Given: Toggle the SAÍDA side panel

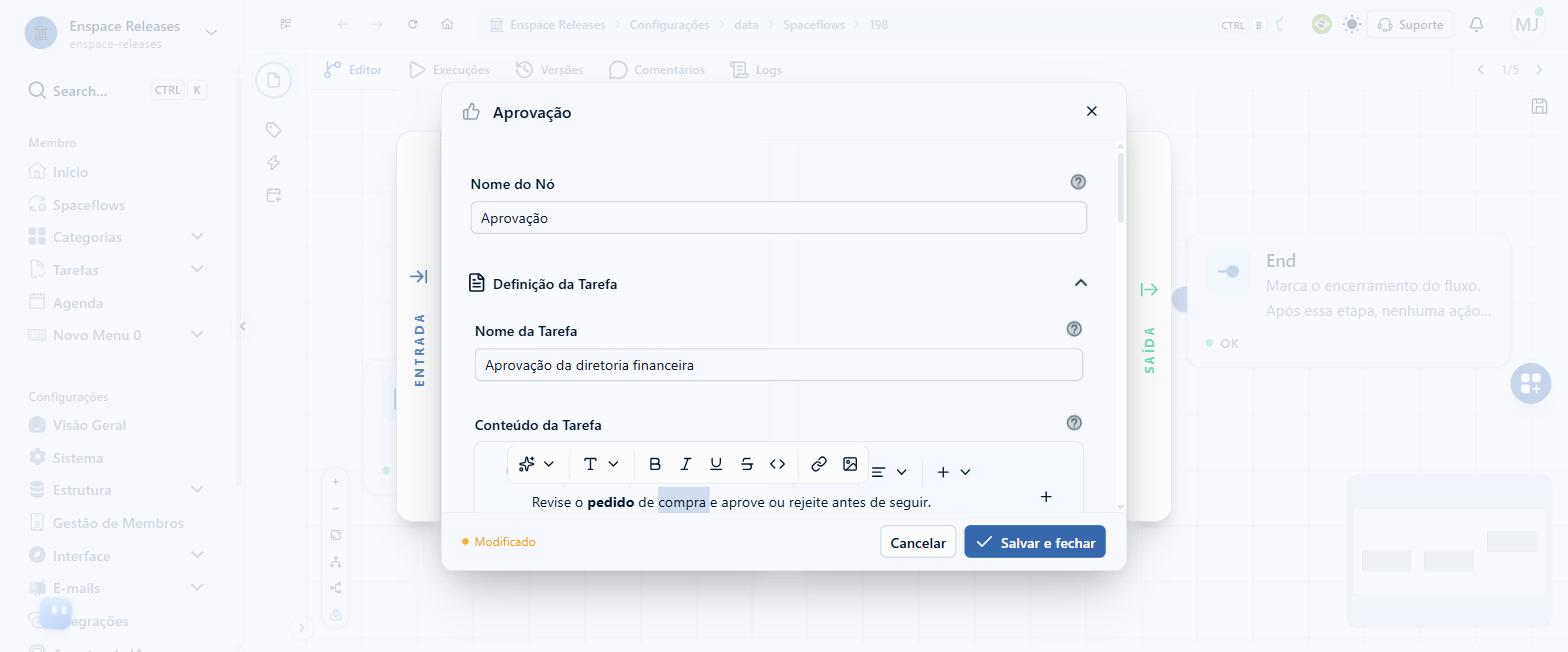Looking at the screenshot, I should coord(1149,290).
